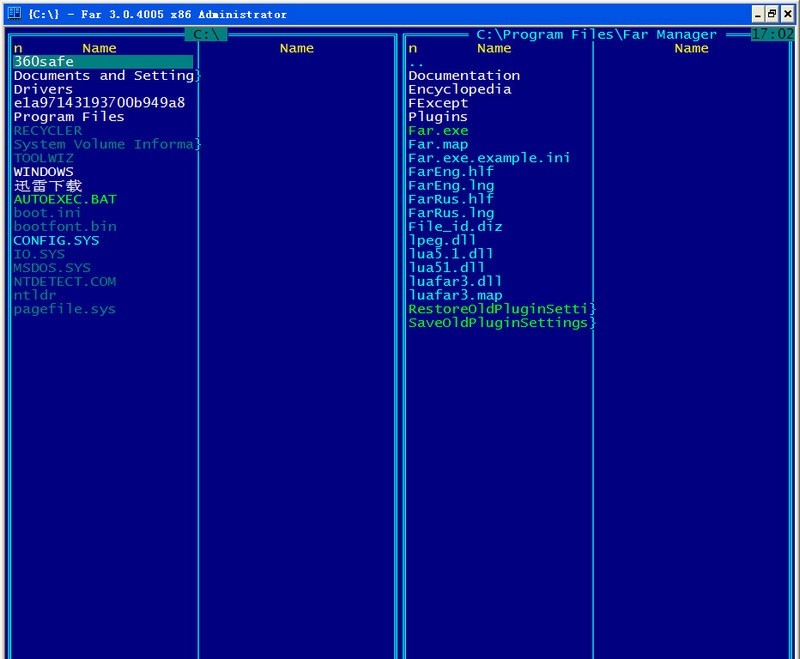Select FarRus.hlf file
This screenshot has height=659, width=800.
point(451,199)
